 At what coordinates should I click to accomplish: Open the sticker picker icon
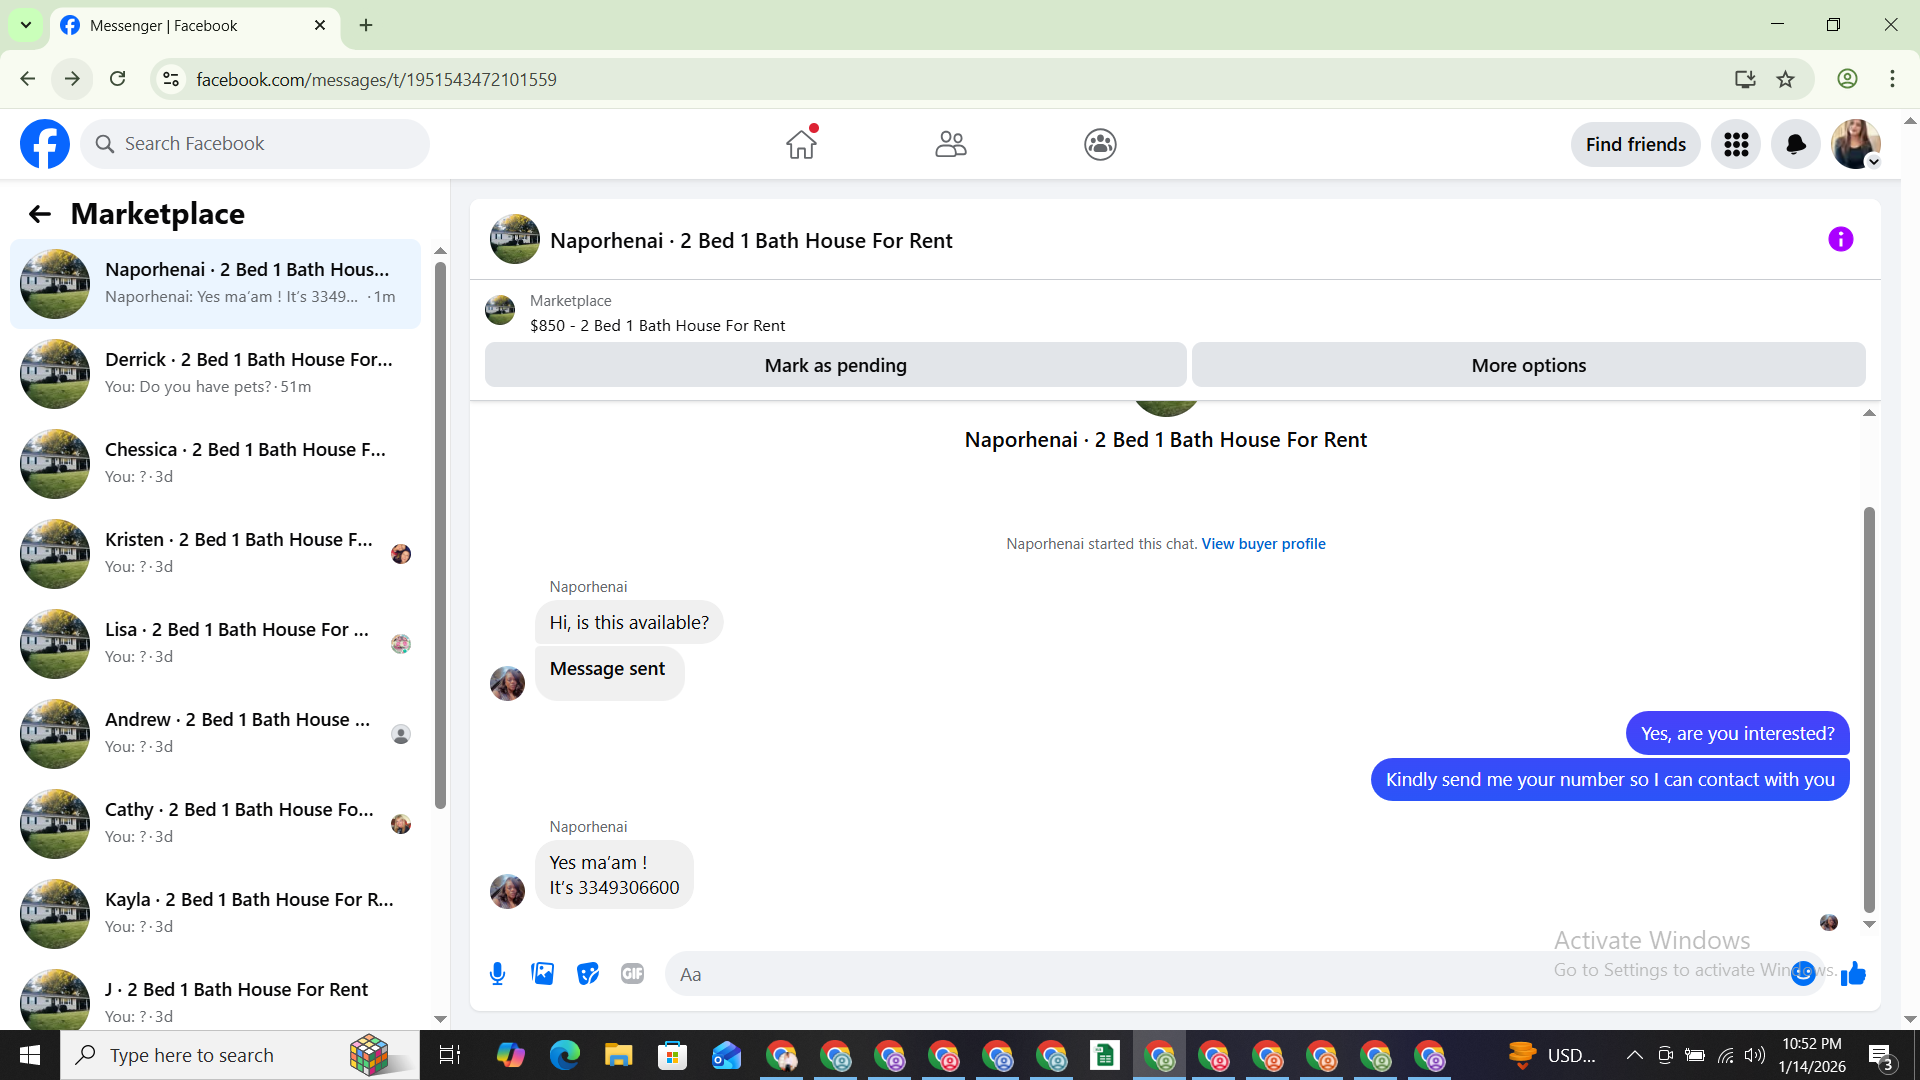click(588, 973)
